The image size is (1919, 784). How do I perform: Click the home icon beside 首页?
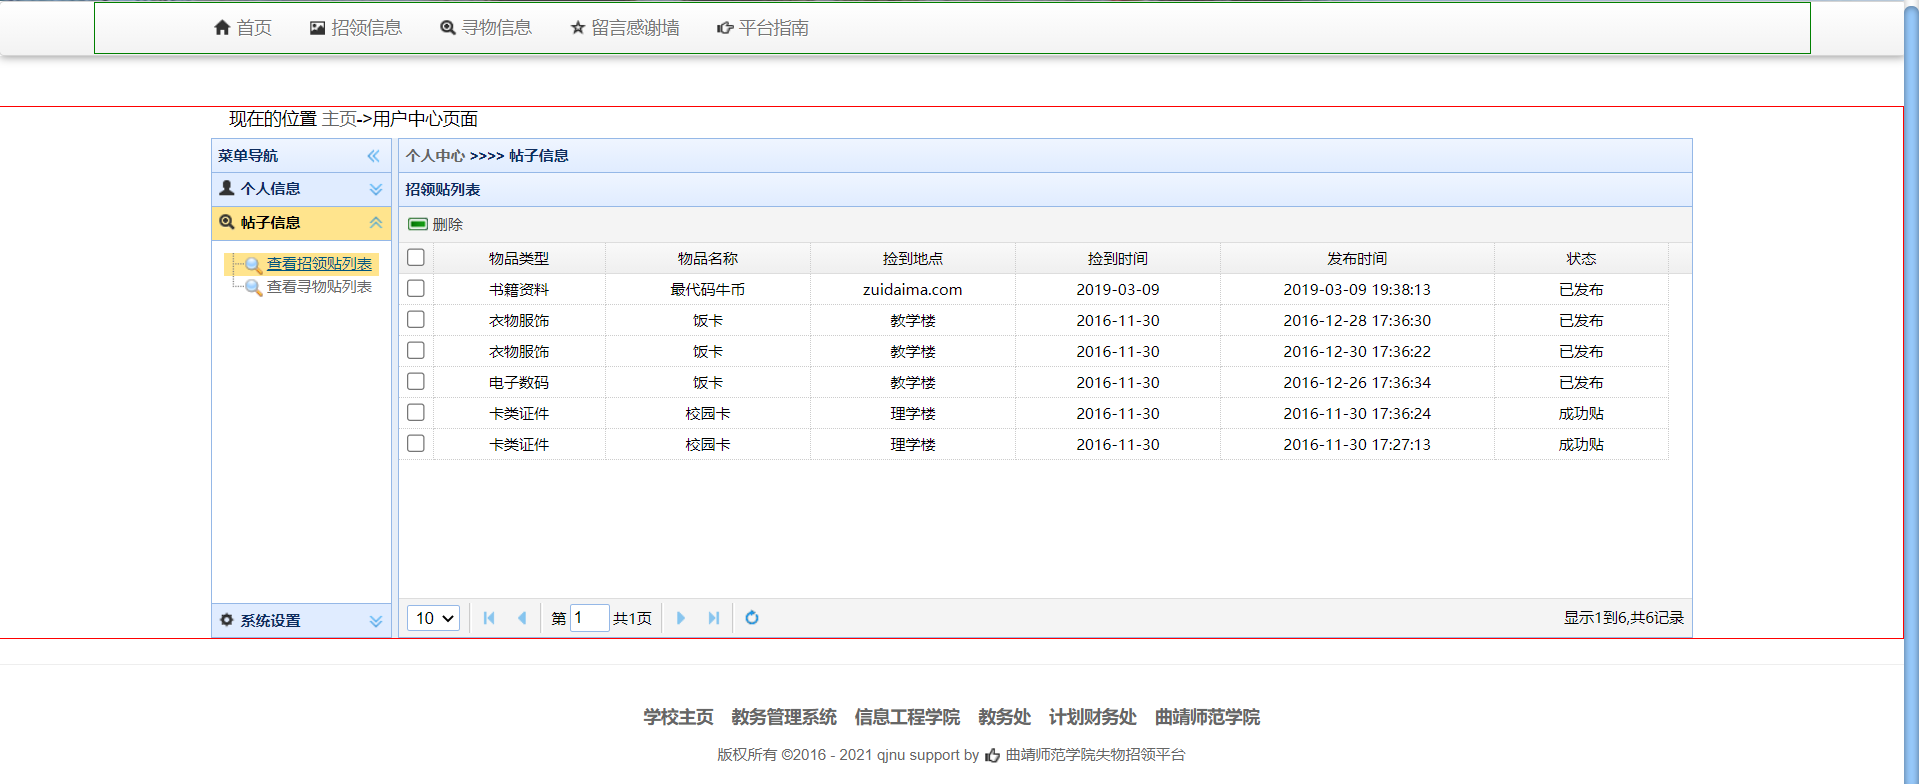point(222,28)
